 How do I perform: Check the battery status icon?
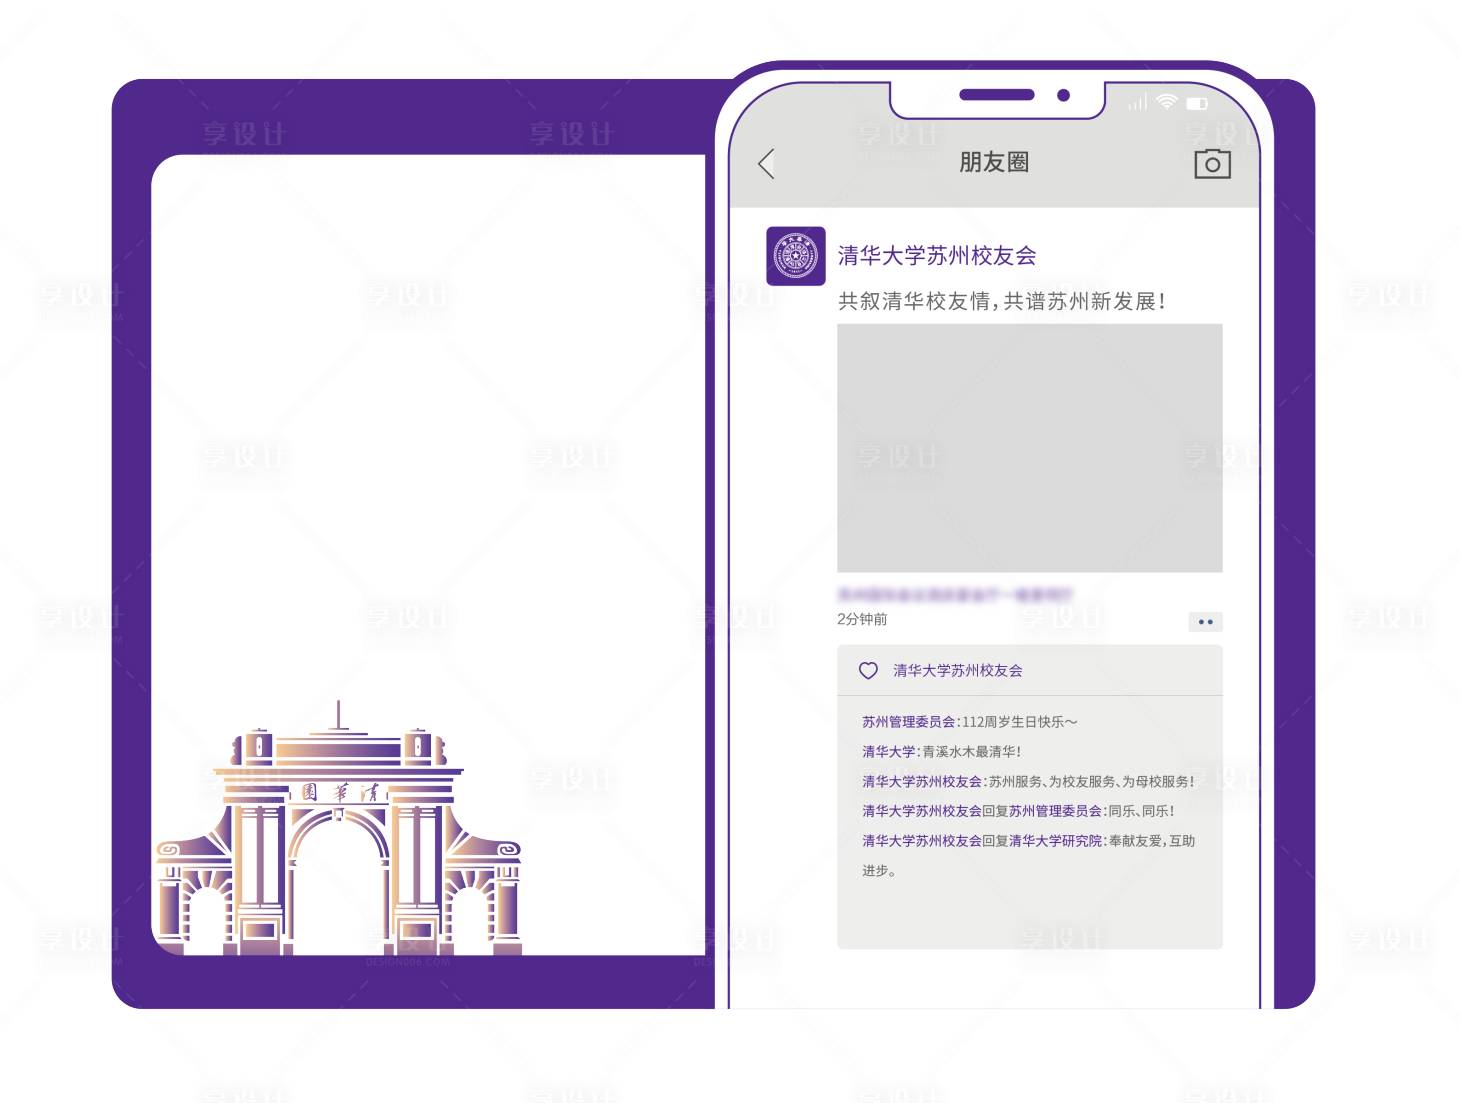(1197, 103)
